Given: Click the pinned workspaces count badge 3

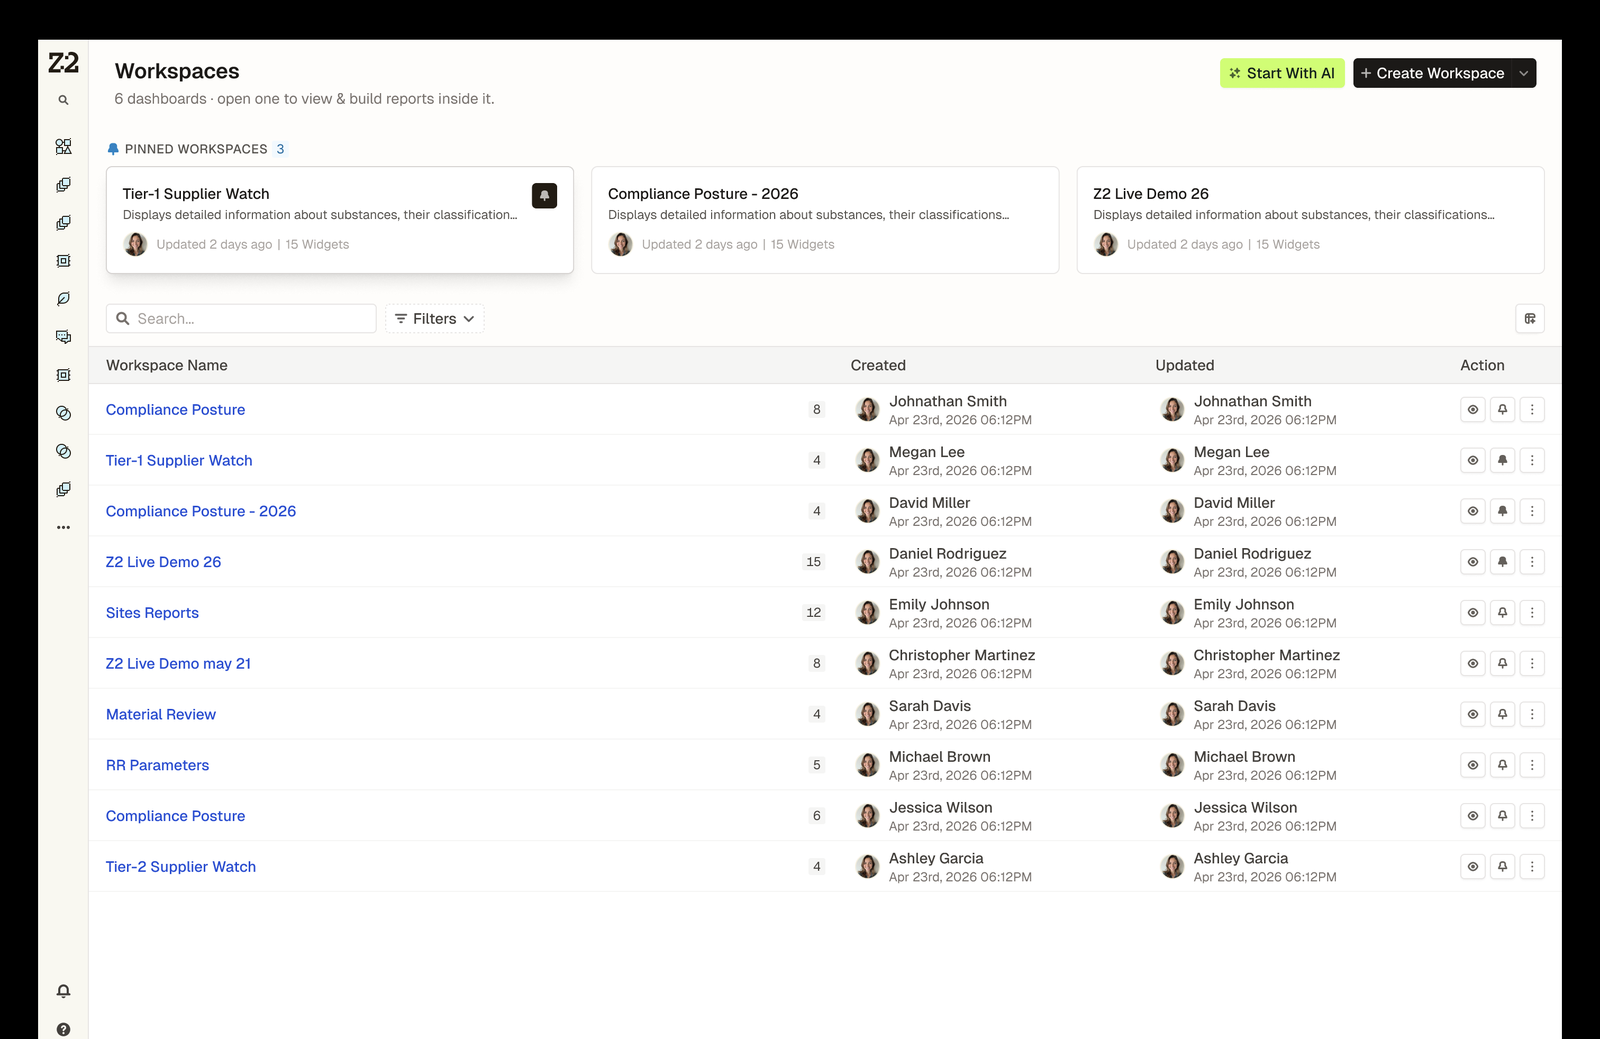Looking at the screenshot, I should 280,149.
